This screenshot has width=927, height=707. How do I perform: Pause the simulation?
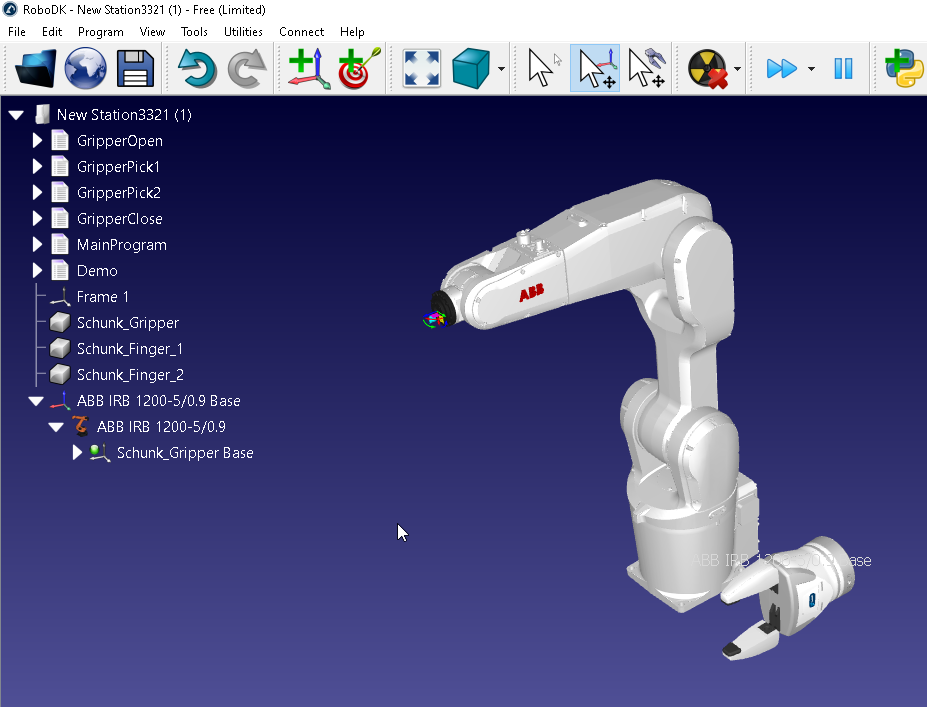point(843,69)
